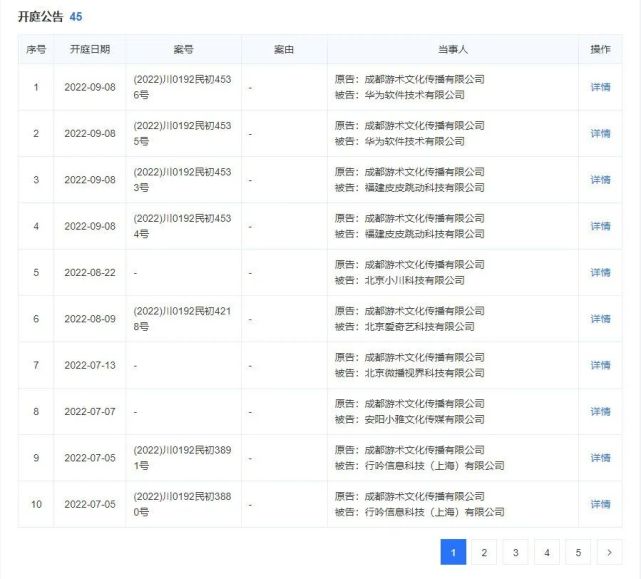Viewport: 641px width, 579px height.
Task: Open 详情 for the 2022-07-13 hearing
Action: [600, 365]
